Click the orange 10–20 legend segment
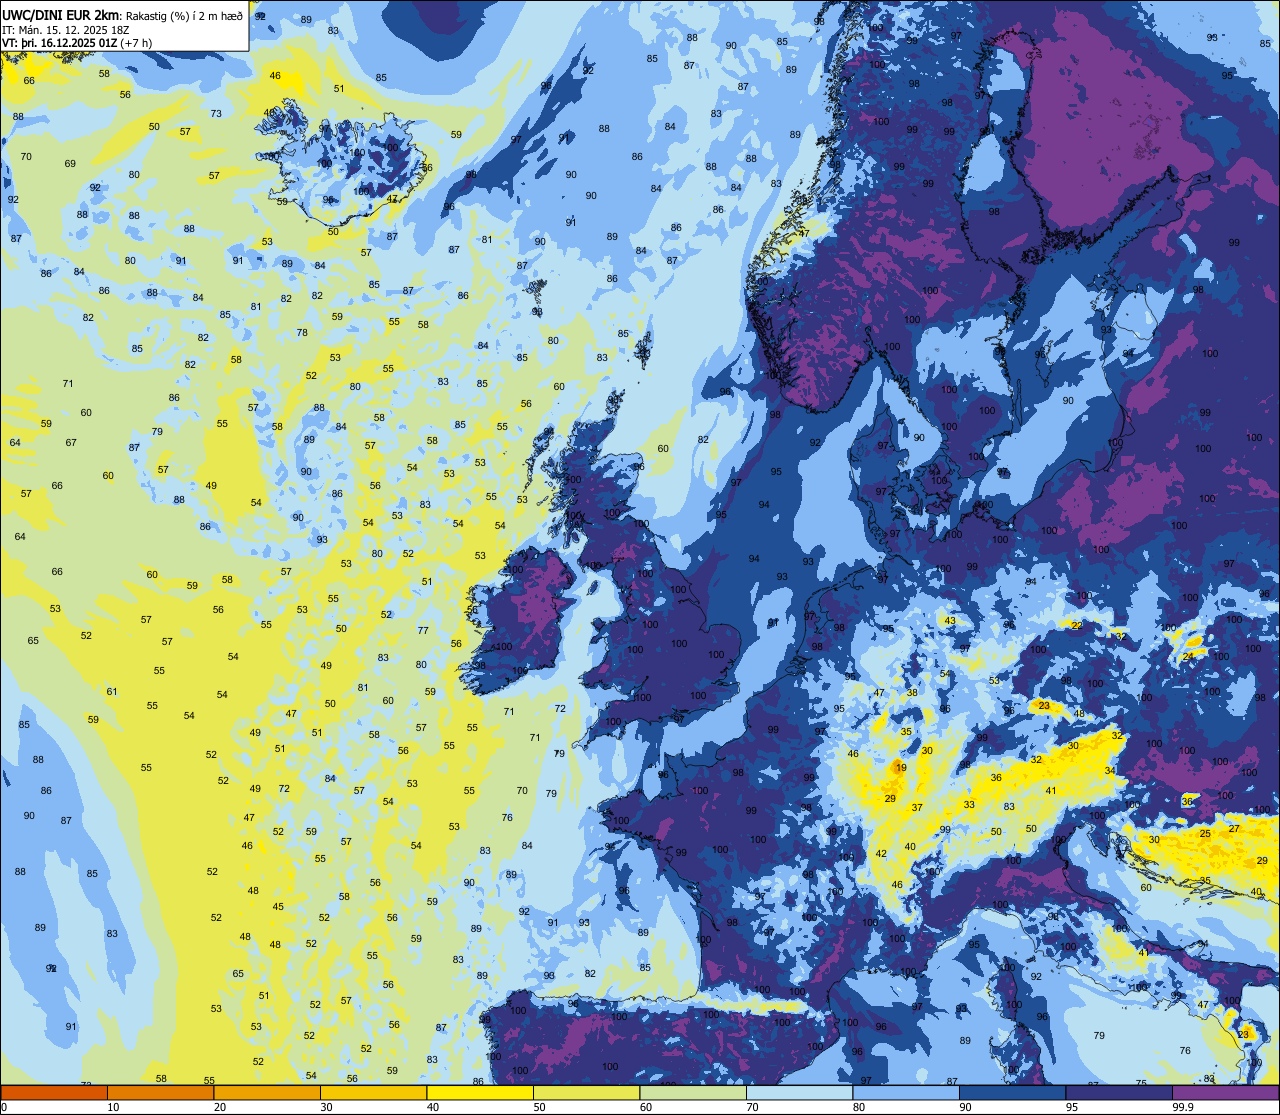Image resolution: width=1280 pixels, height=1115 pixels. (x=160, y=1093)
